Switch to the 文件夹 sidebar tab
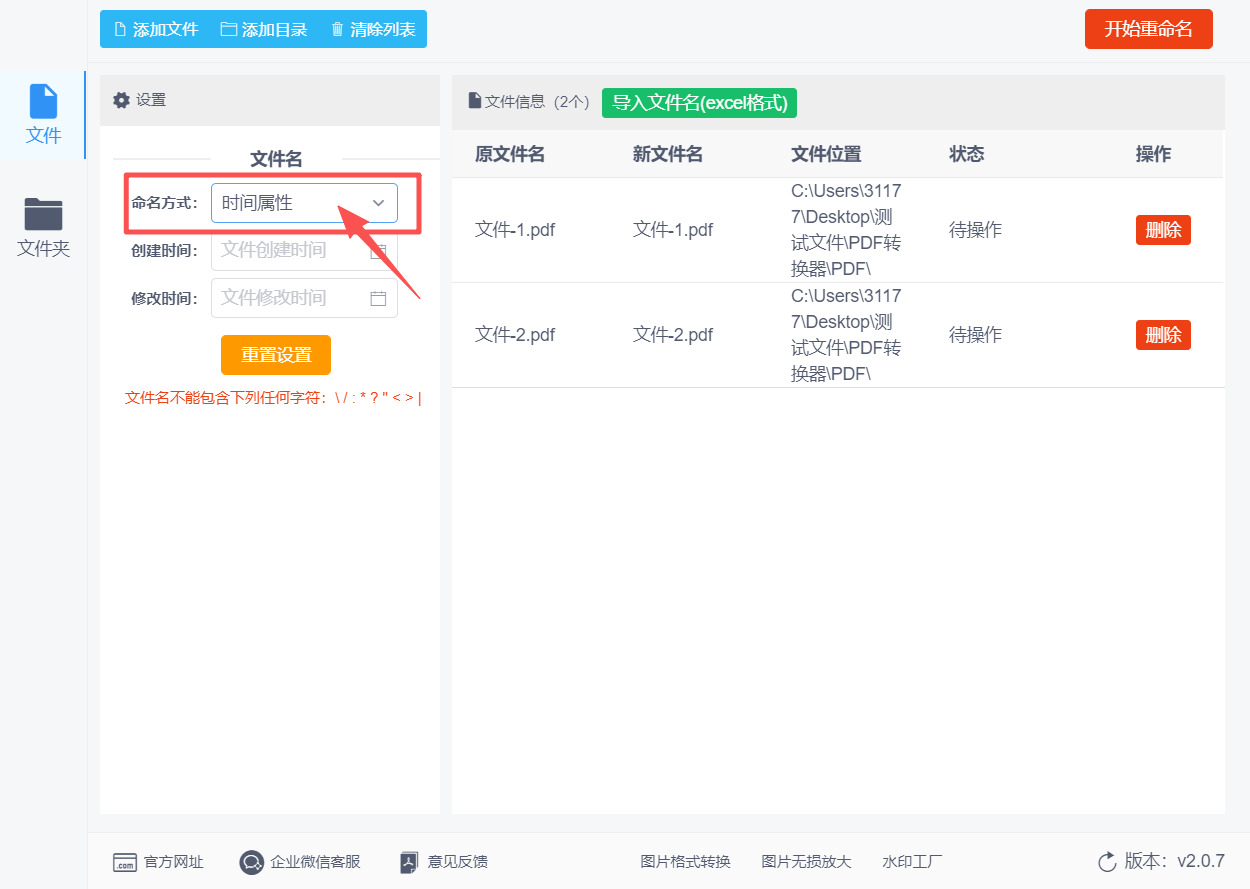The height and width of the screenshot is (889, 1250). click(43, 228)
